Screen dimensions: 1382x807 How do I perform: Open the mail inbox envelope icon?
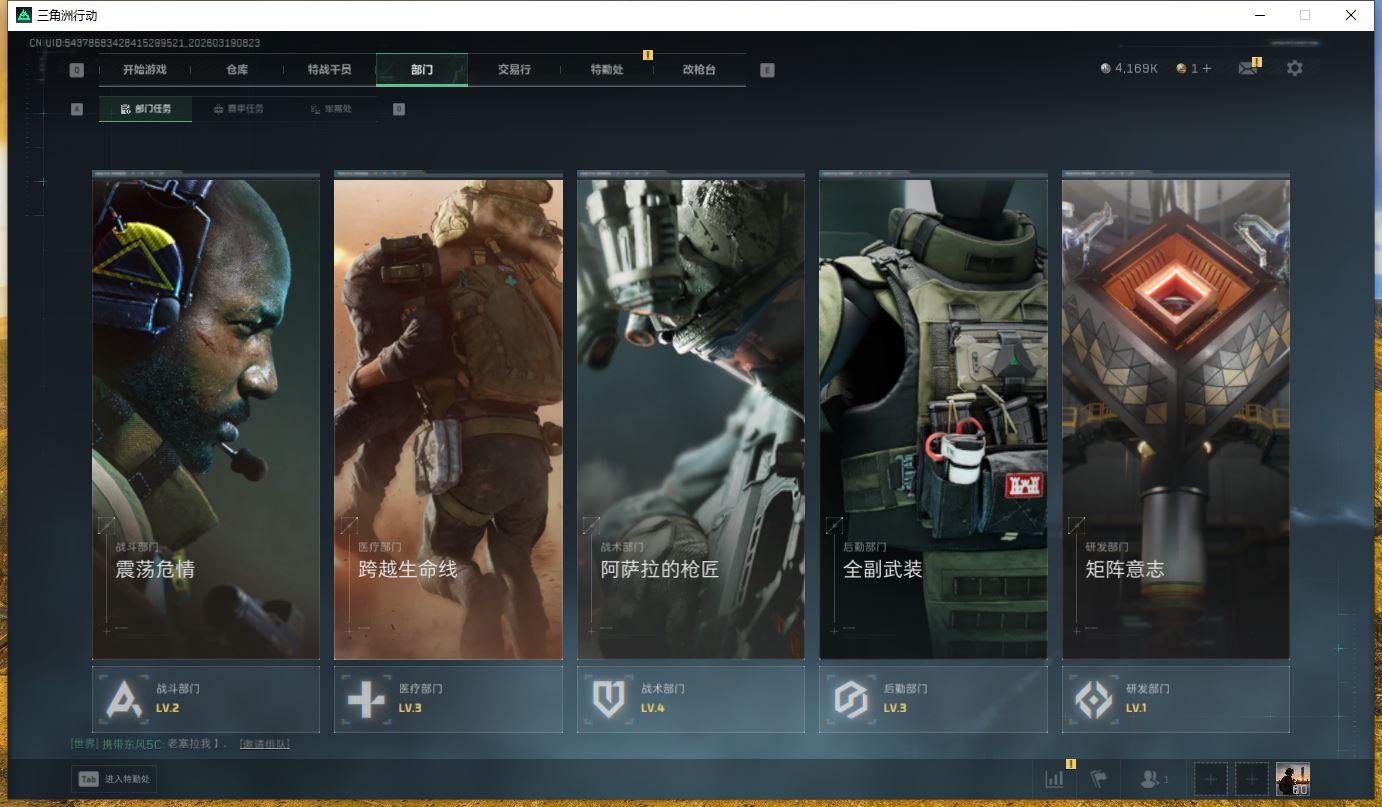point(1247,69)
